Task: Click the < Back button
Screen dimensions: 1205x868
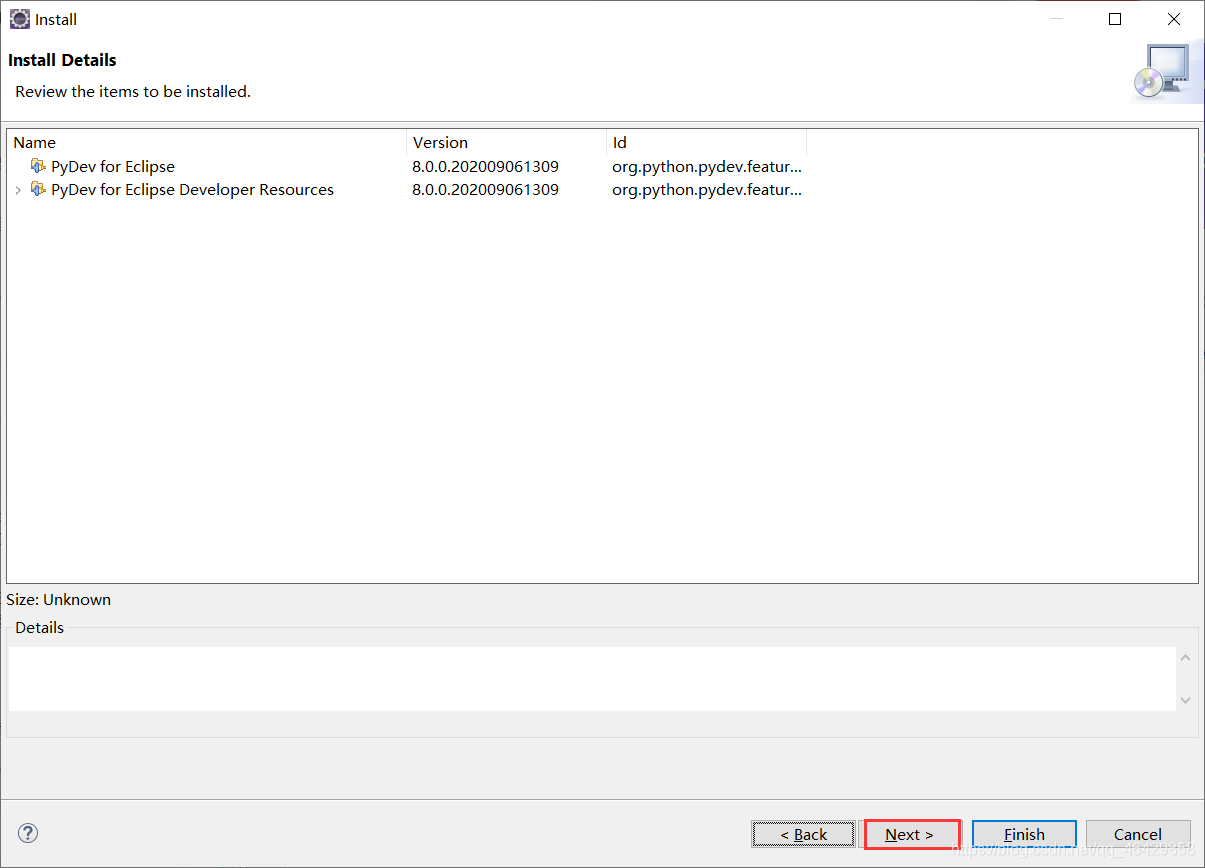Action: (803, 834)
